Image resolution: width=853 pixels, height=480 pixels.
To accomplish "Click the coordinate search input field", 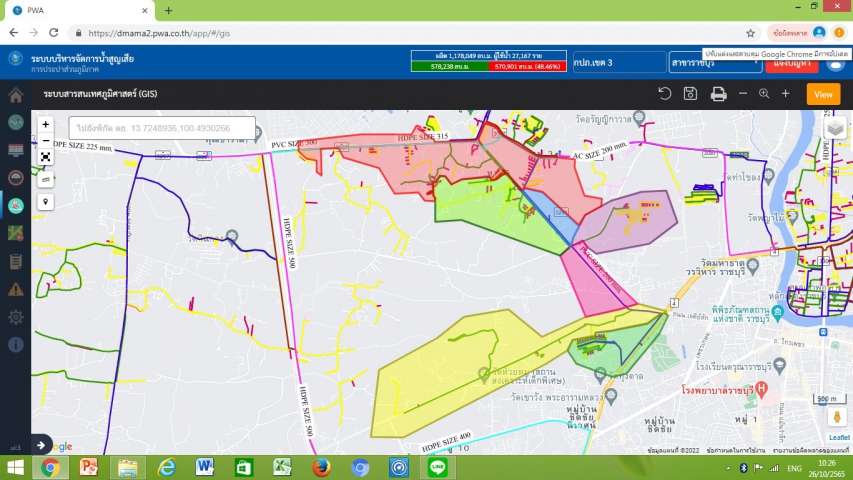I will (x=162, y=128).
